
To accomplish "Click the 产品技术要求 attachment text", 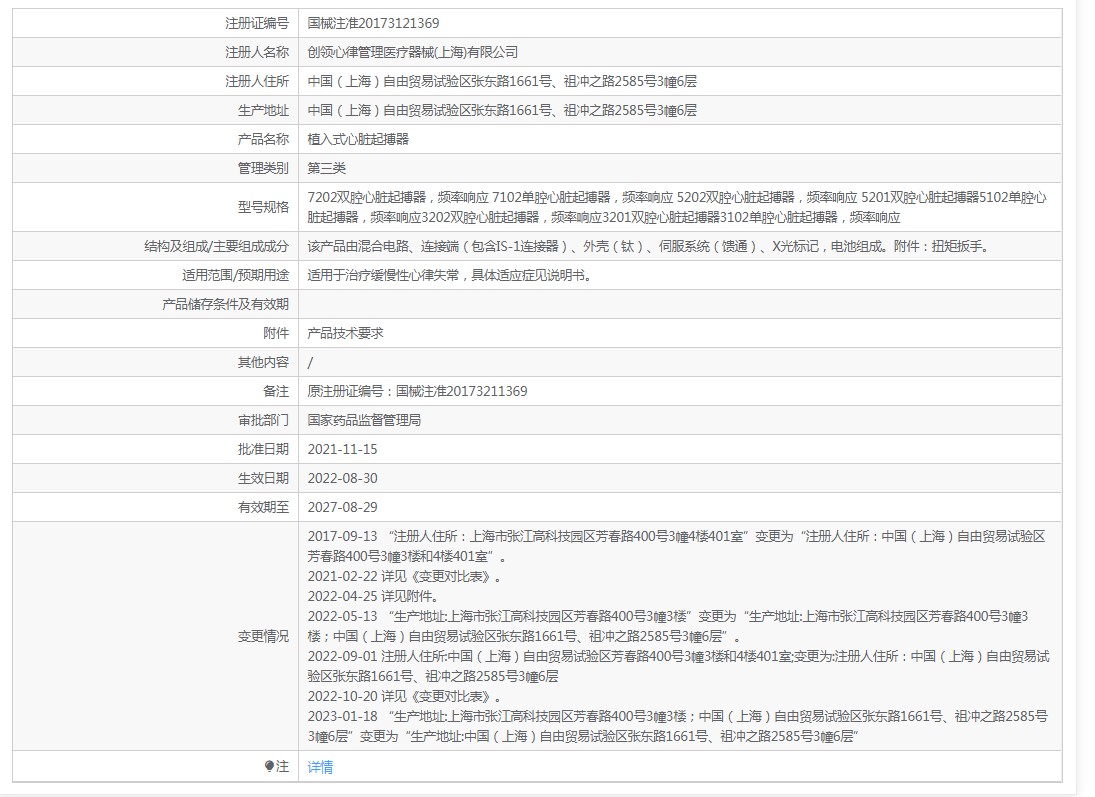I will coord(346,334).
